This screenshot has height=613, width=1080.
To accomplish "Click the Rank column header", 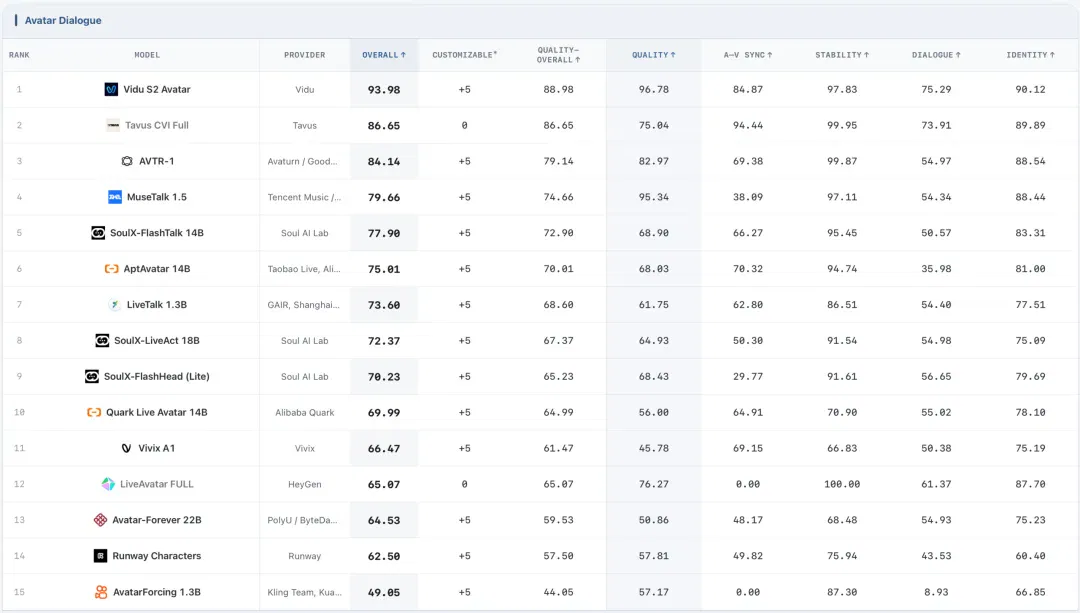I will (x=19, y=55).
